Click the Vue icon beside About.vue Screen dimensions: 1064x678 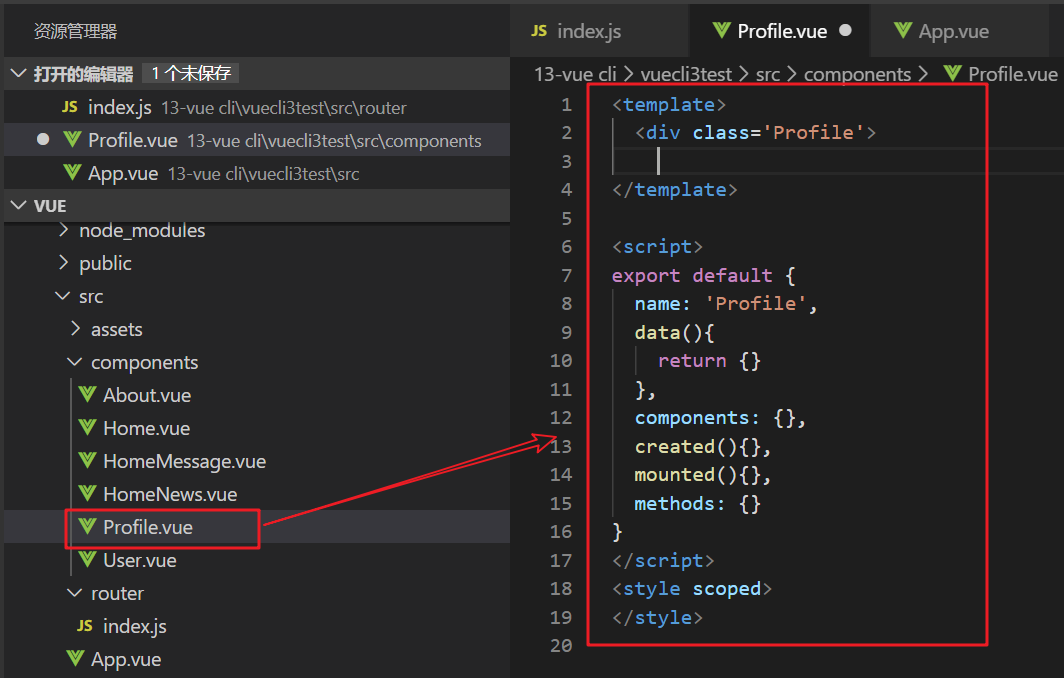88,395
